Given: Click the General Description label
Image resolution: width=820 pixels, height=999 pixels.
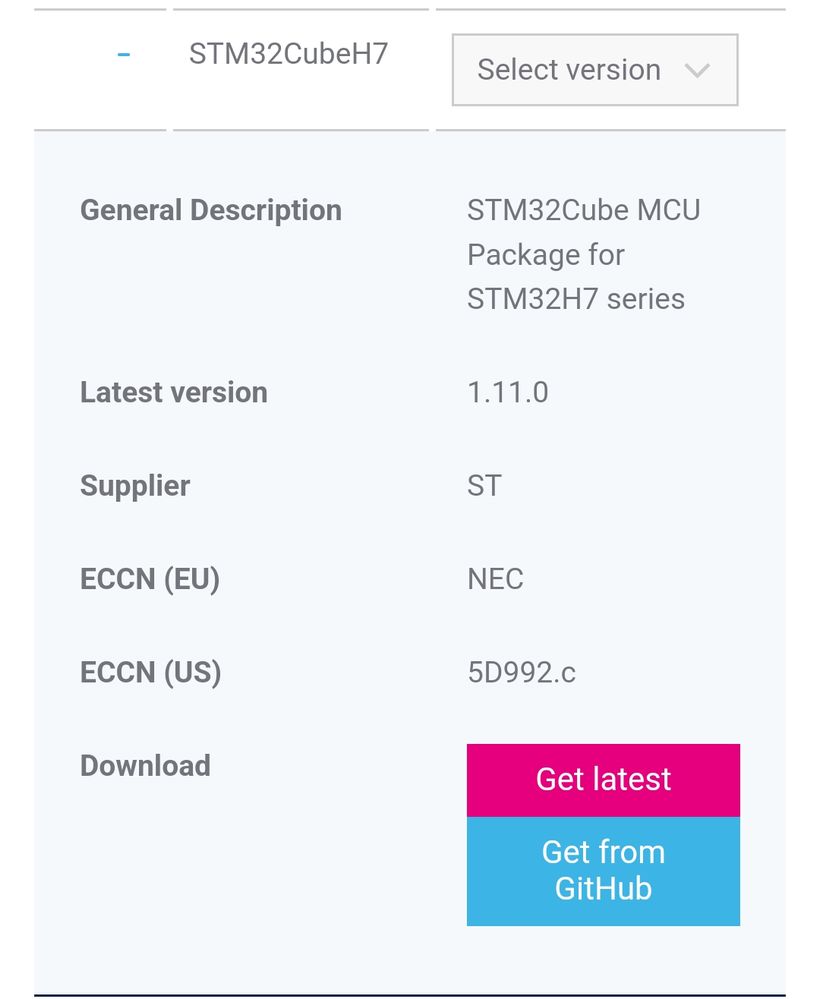Looking at the screenshot, I should point(211,210).
